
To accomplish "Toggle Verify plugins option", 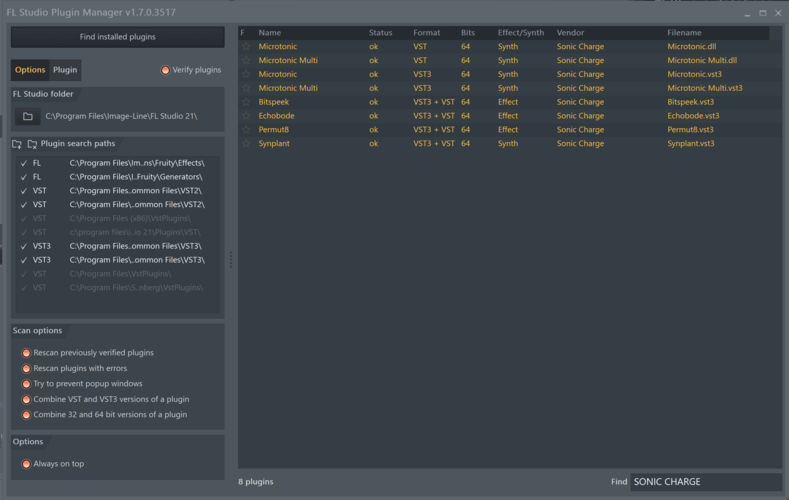I will click(165, 70).
